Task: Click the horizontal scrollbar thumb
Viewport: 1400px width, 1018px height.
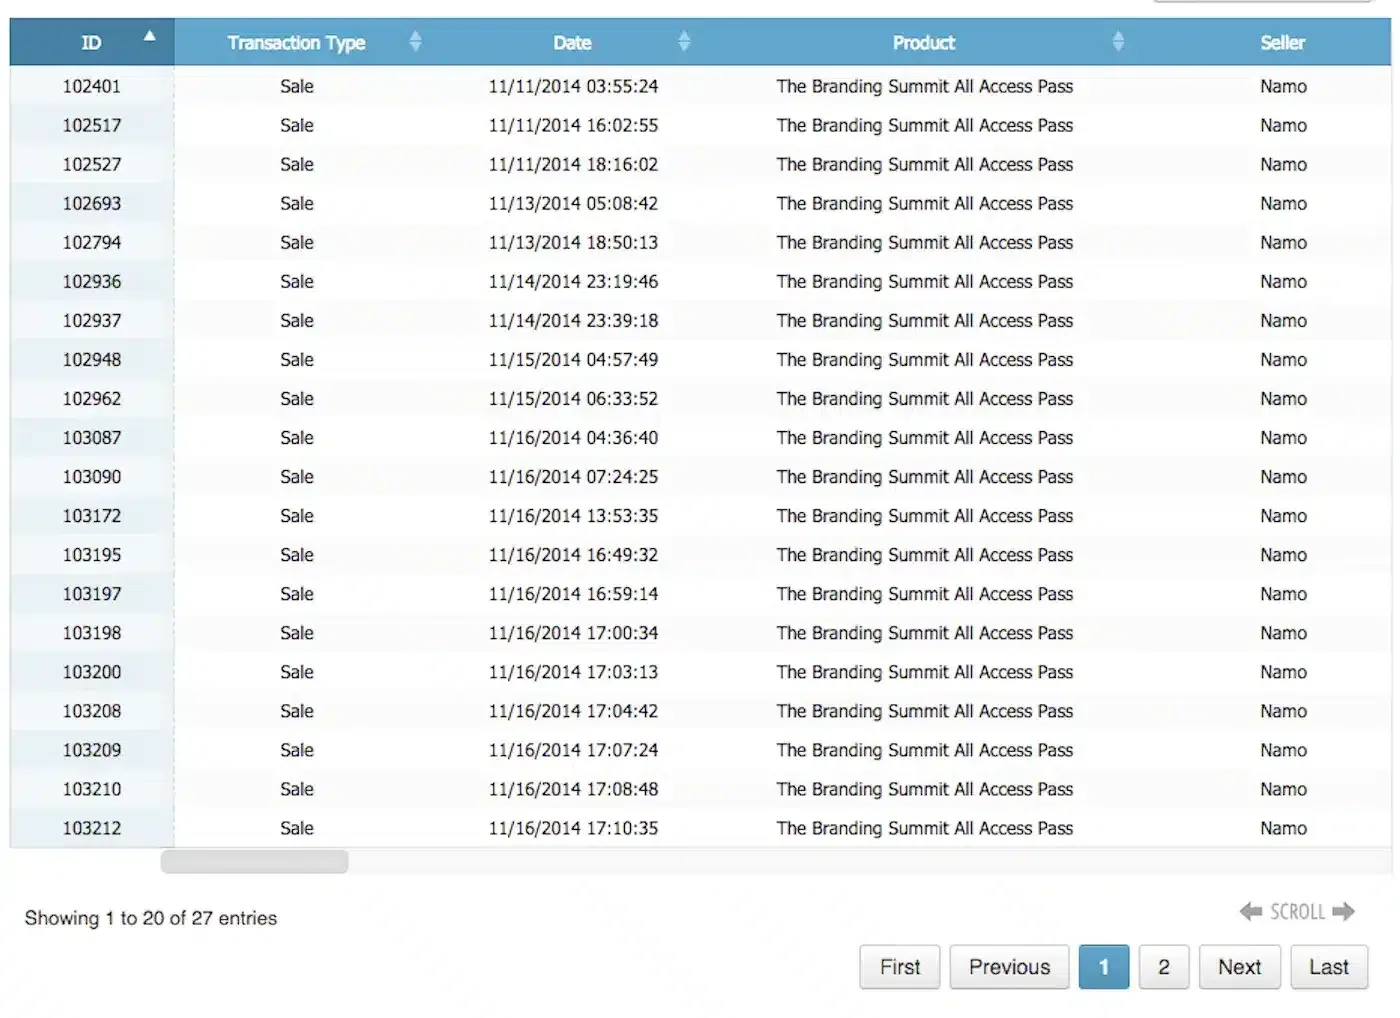Action: click(254, 861)
